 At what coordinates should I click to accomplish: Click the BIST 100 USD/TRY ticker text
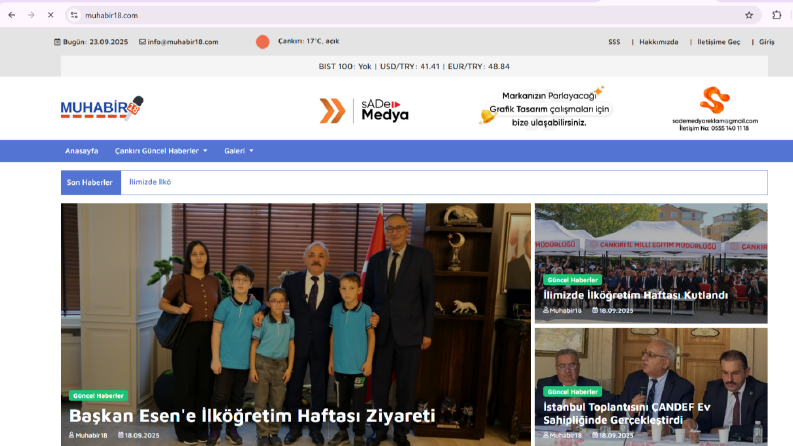tap(414, 66)
